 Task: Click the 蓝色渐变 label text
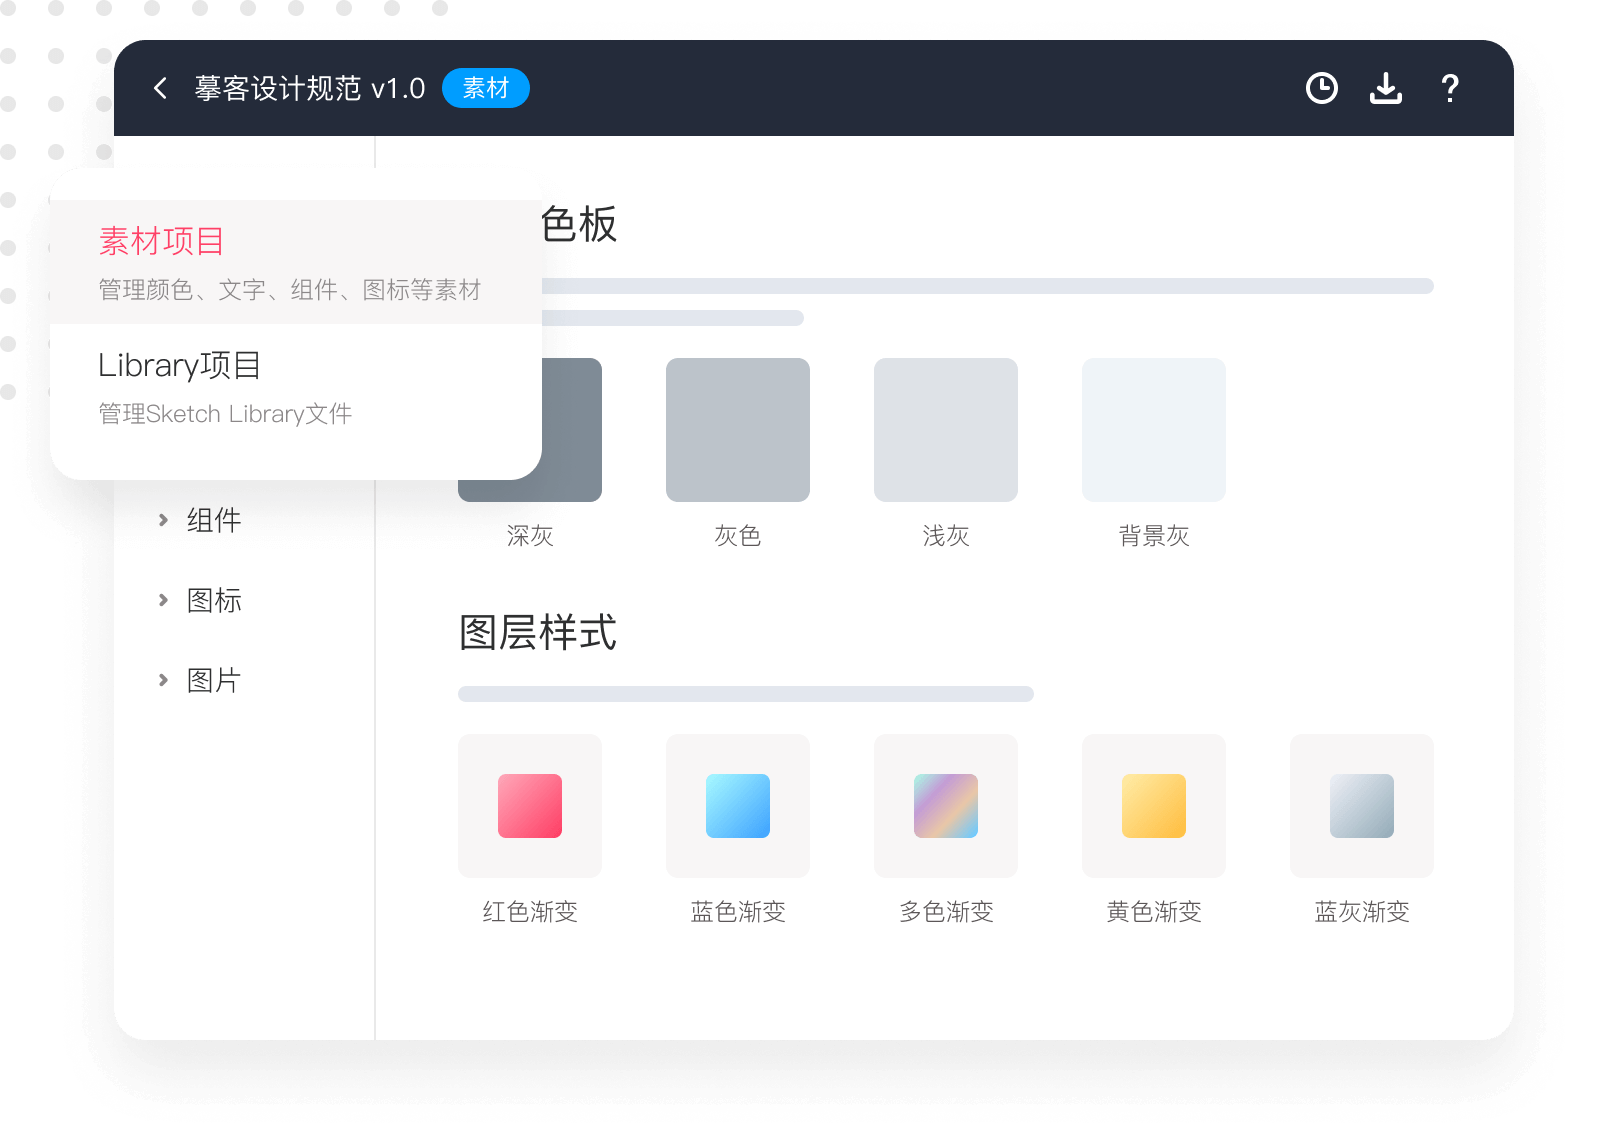(738, 912)
